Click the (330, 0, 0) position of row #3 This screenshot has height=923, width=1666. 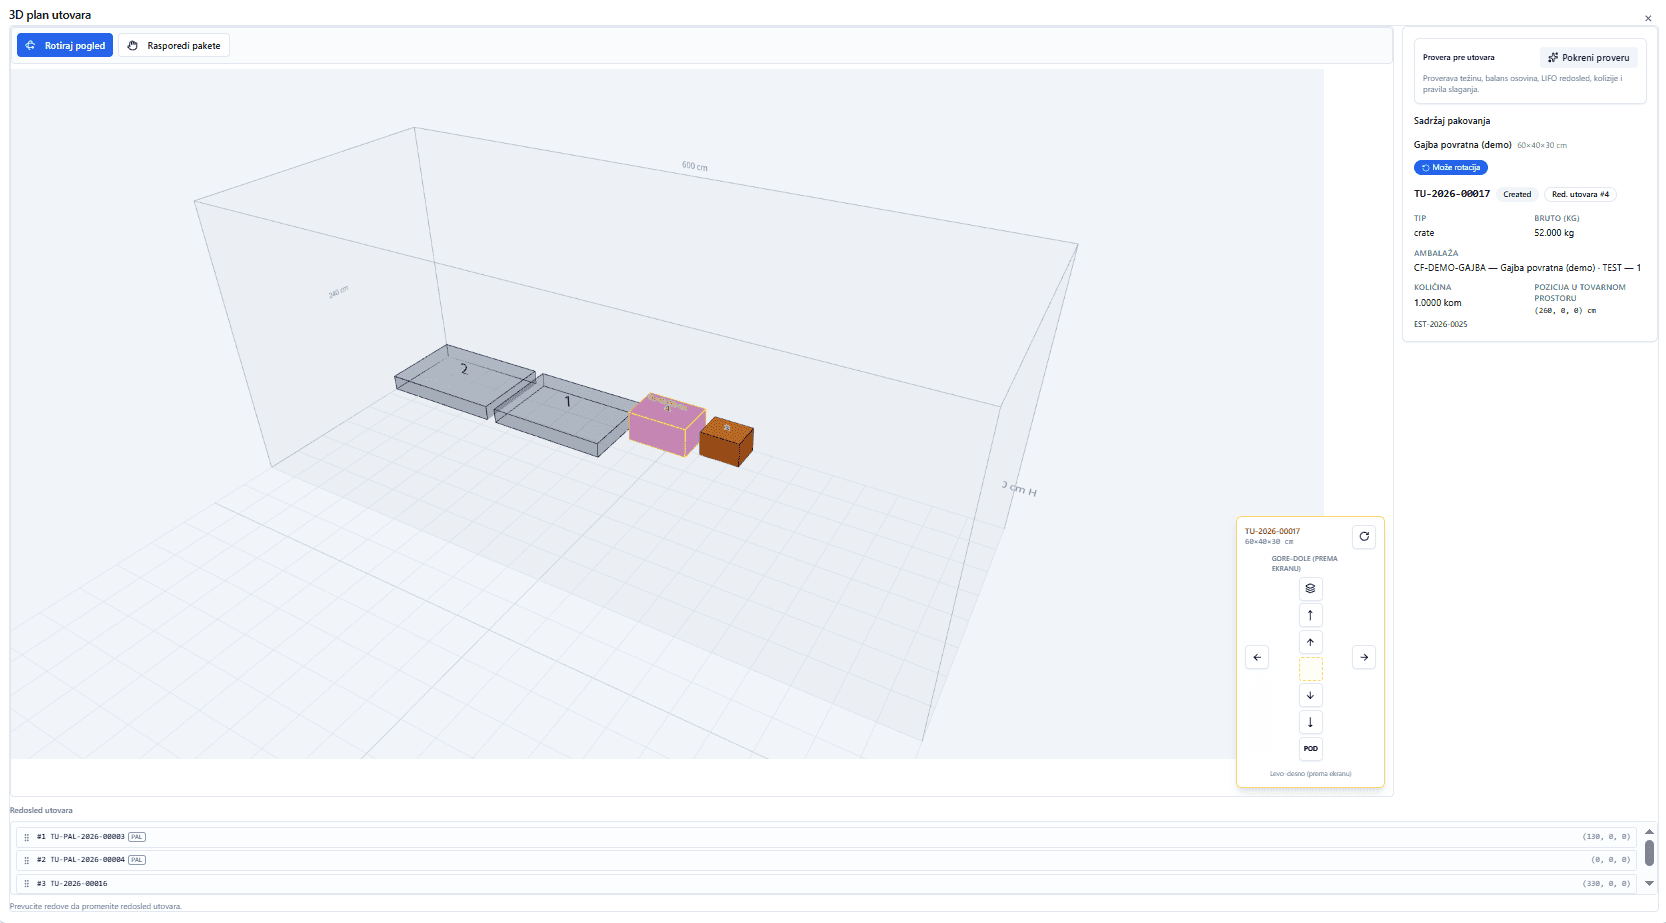click(1606, 884)
